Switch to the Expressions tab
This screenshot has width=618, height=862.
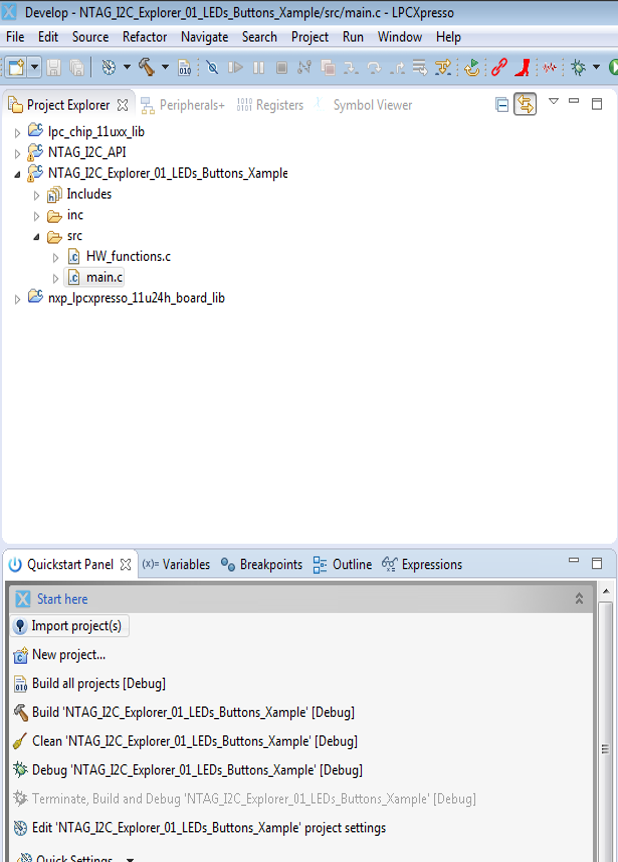[422, 565]
